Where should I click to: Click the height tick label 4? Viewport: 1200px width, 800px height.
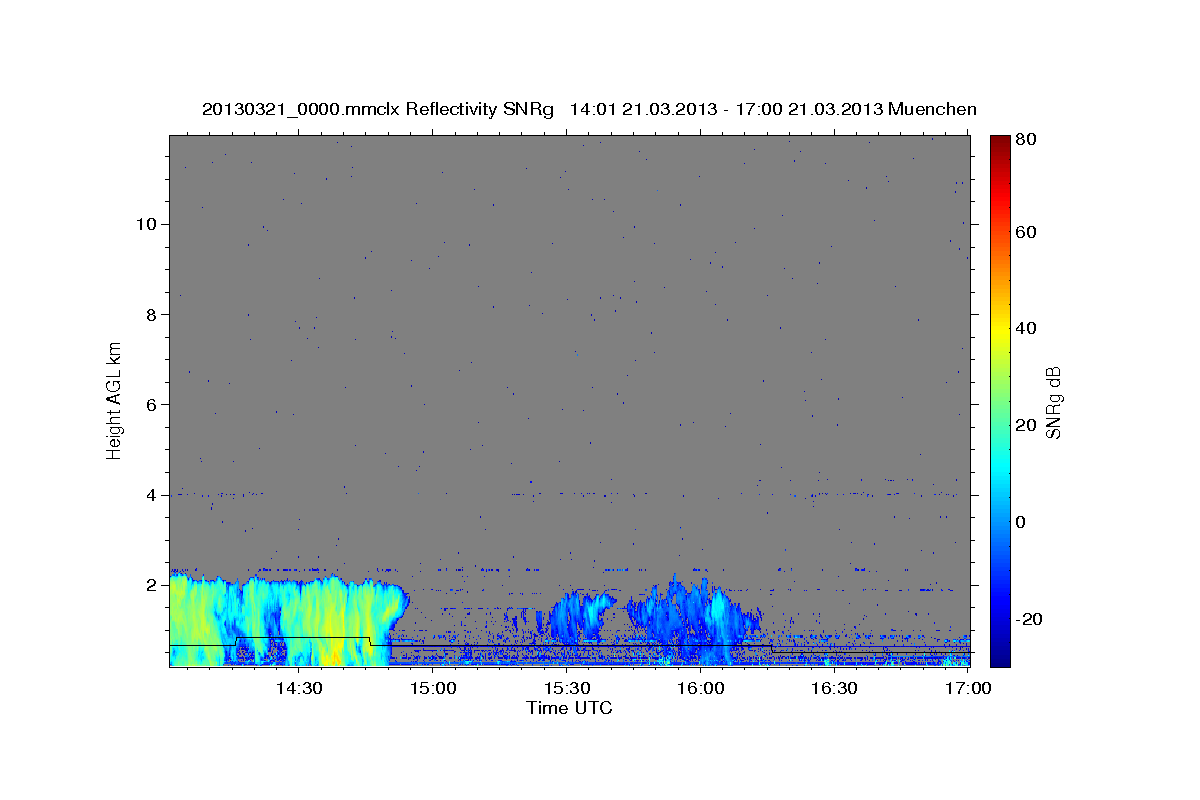tap(150, 494)
